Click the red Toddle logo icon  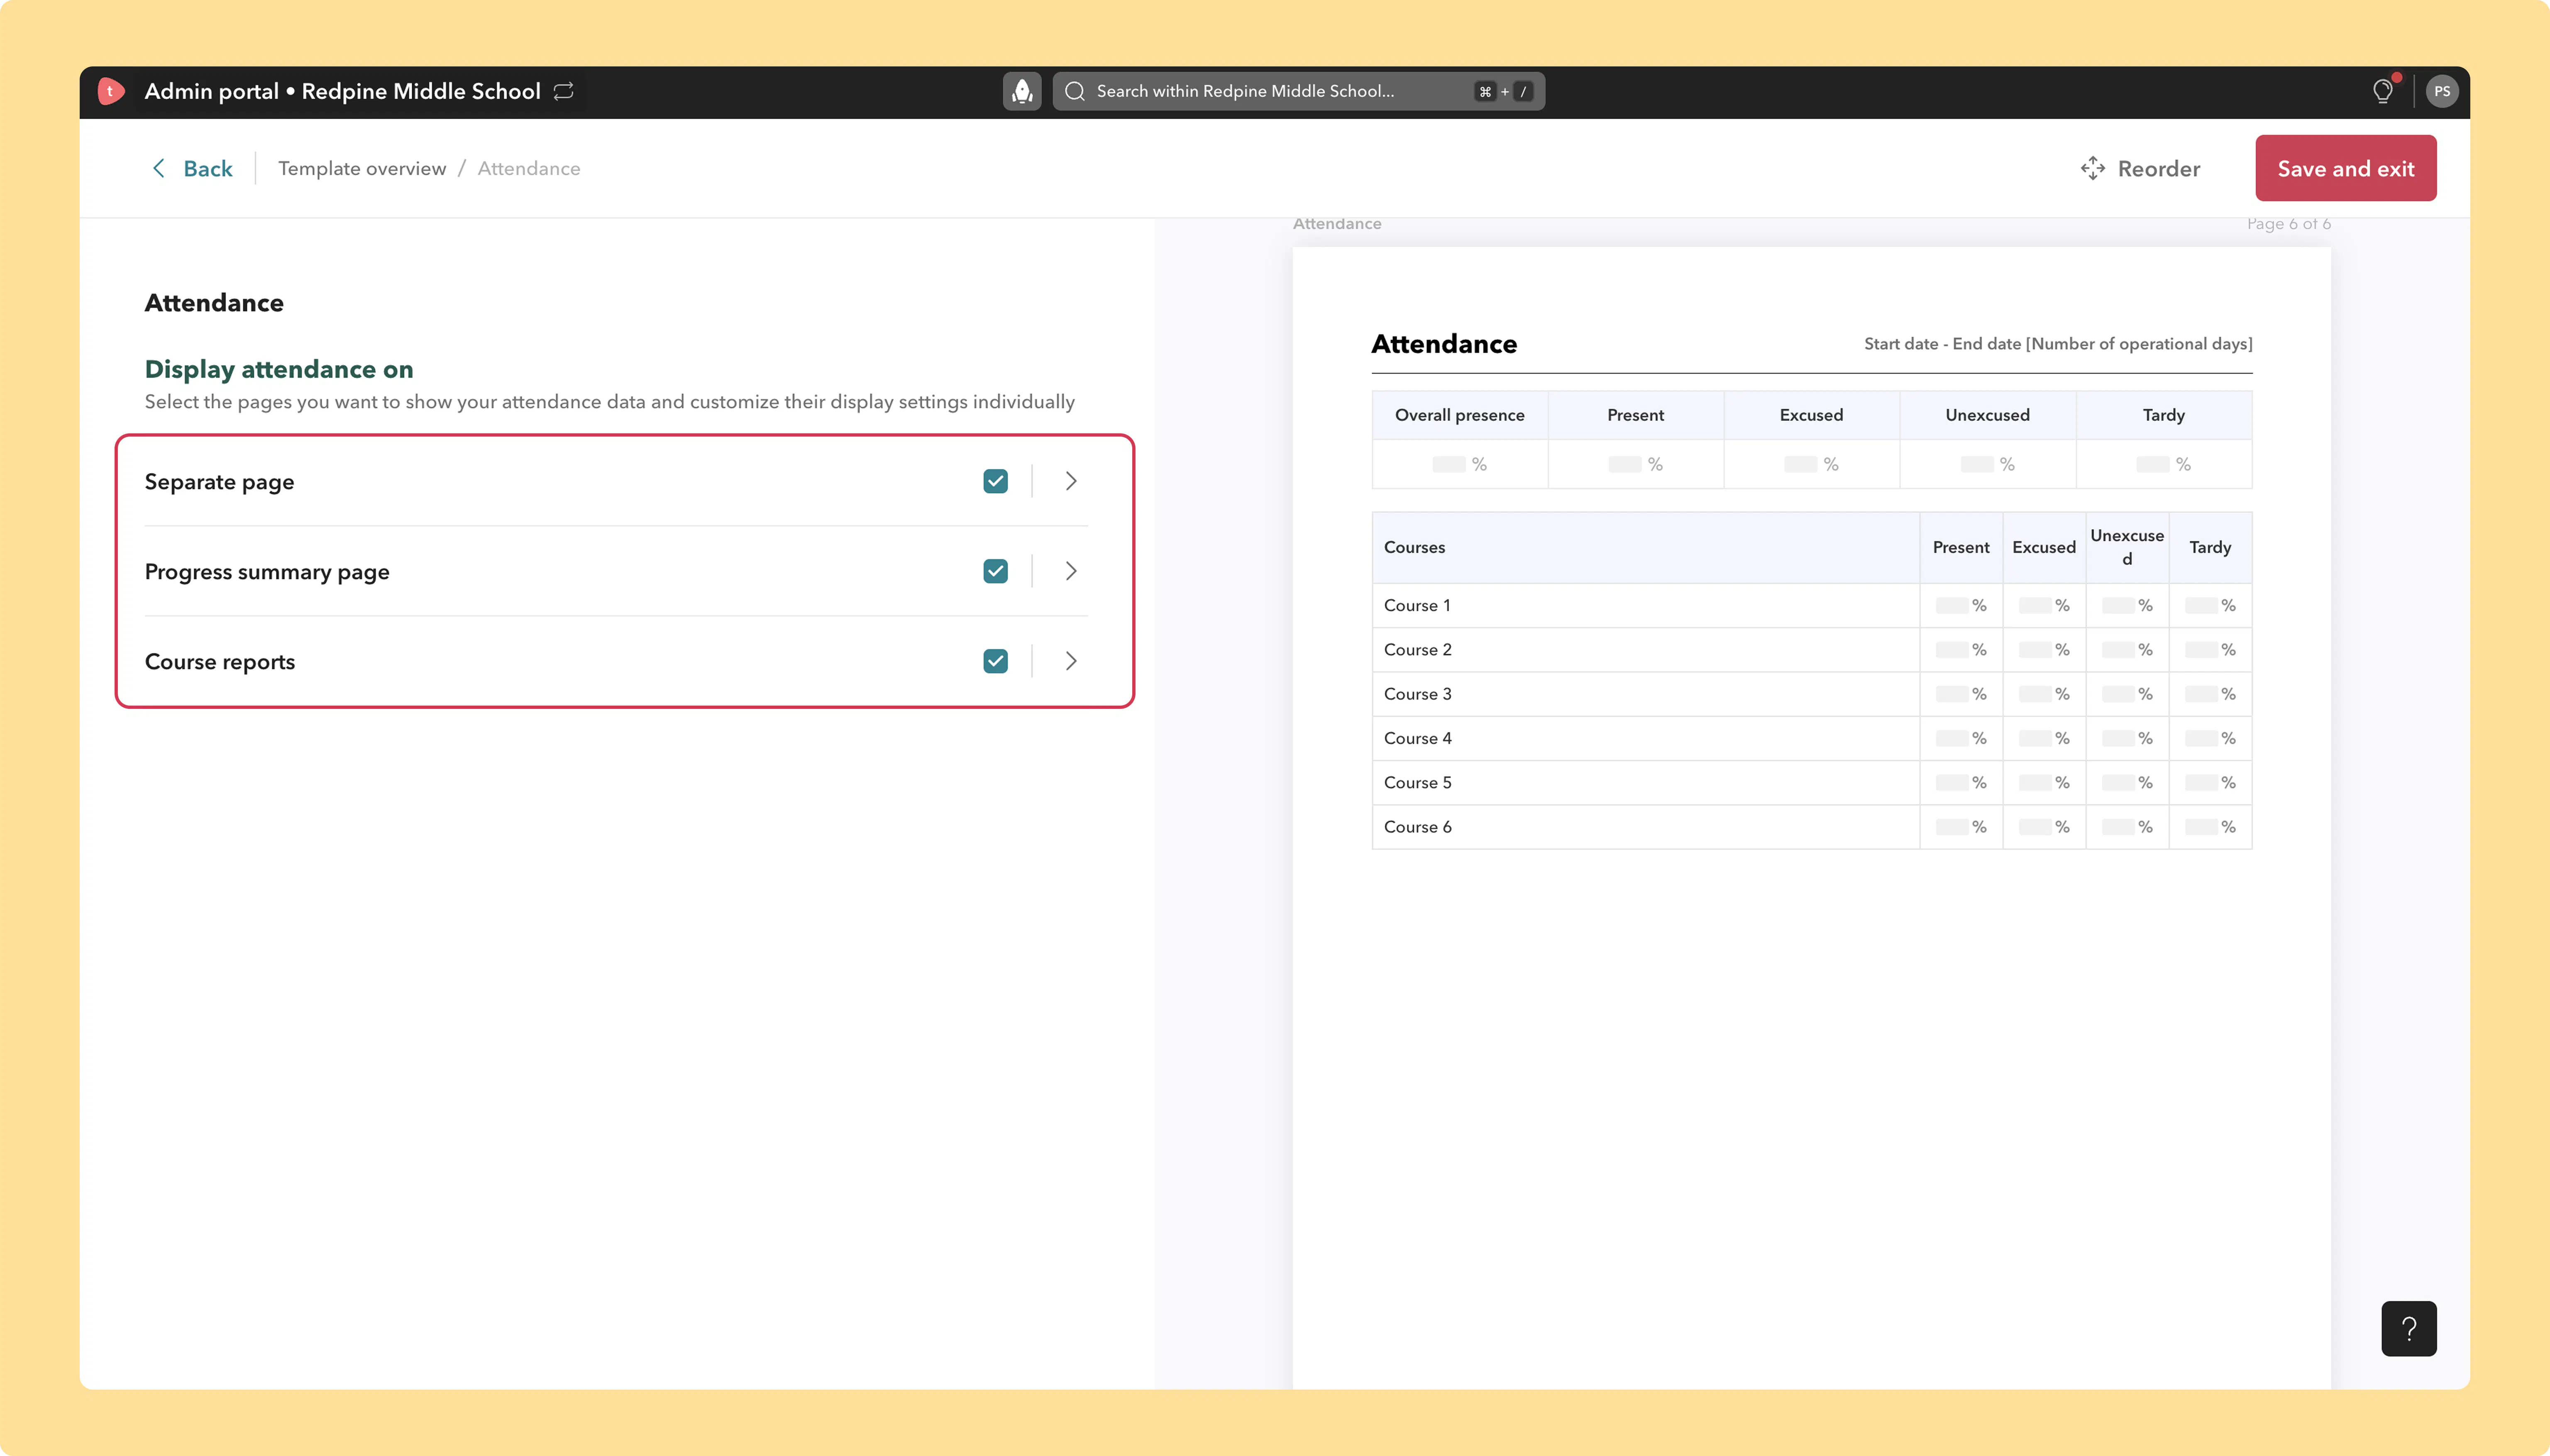[111, 91]
